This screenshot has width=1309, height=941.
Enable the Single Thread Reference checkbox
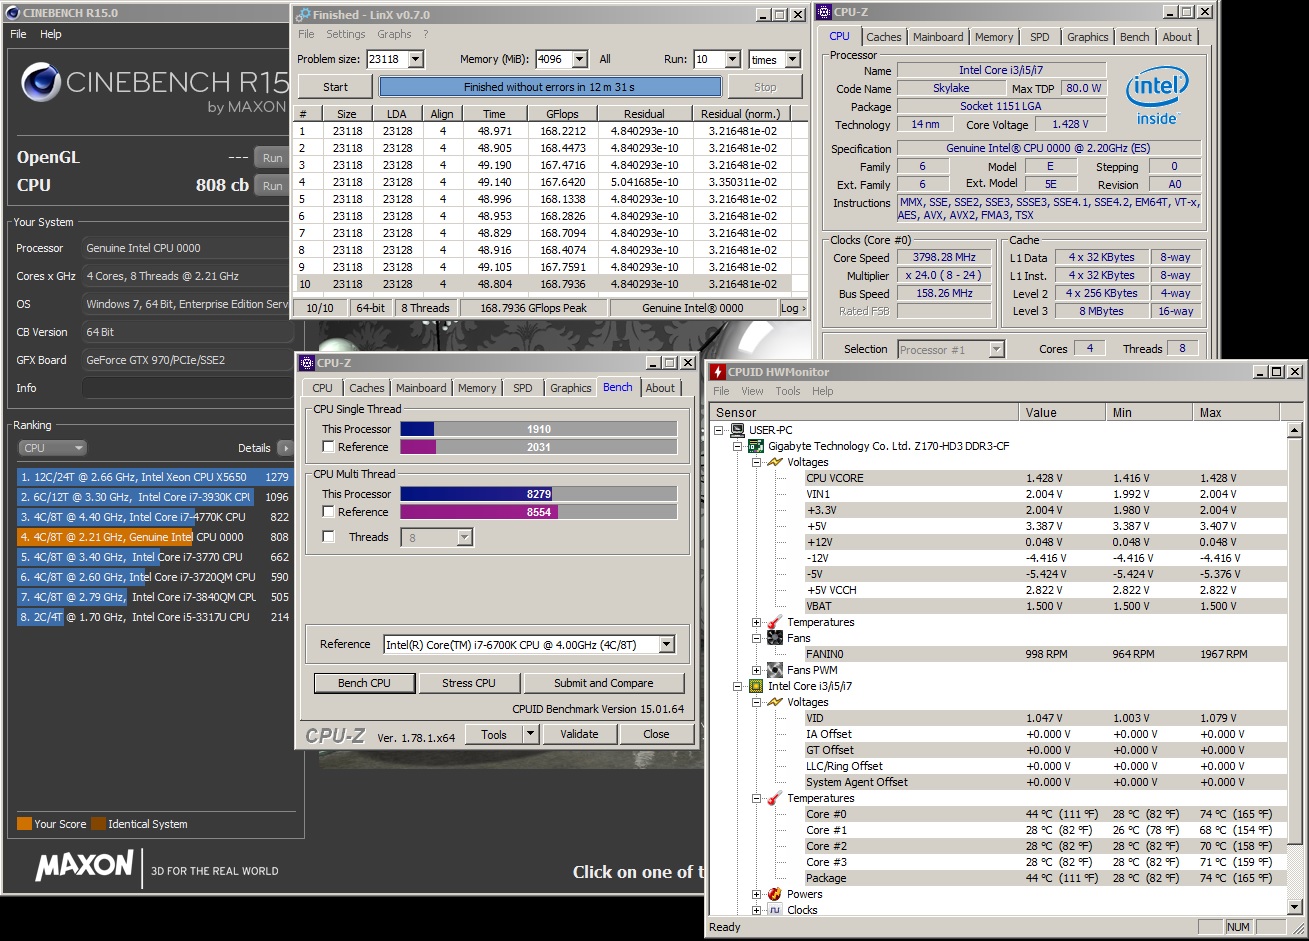(x=328, y=447)
